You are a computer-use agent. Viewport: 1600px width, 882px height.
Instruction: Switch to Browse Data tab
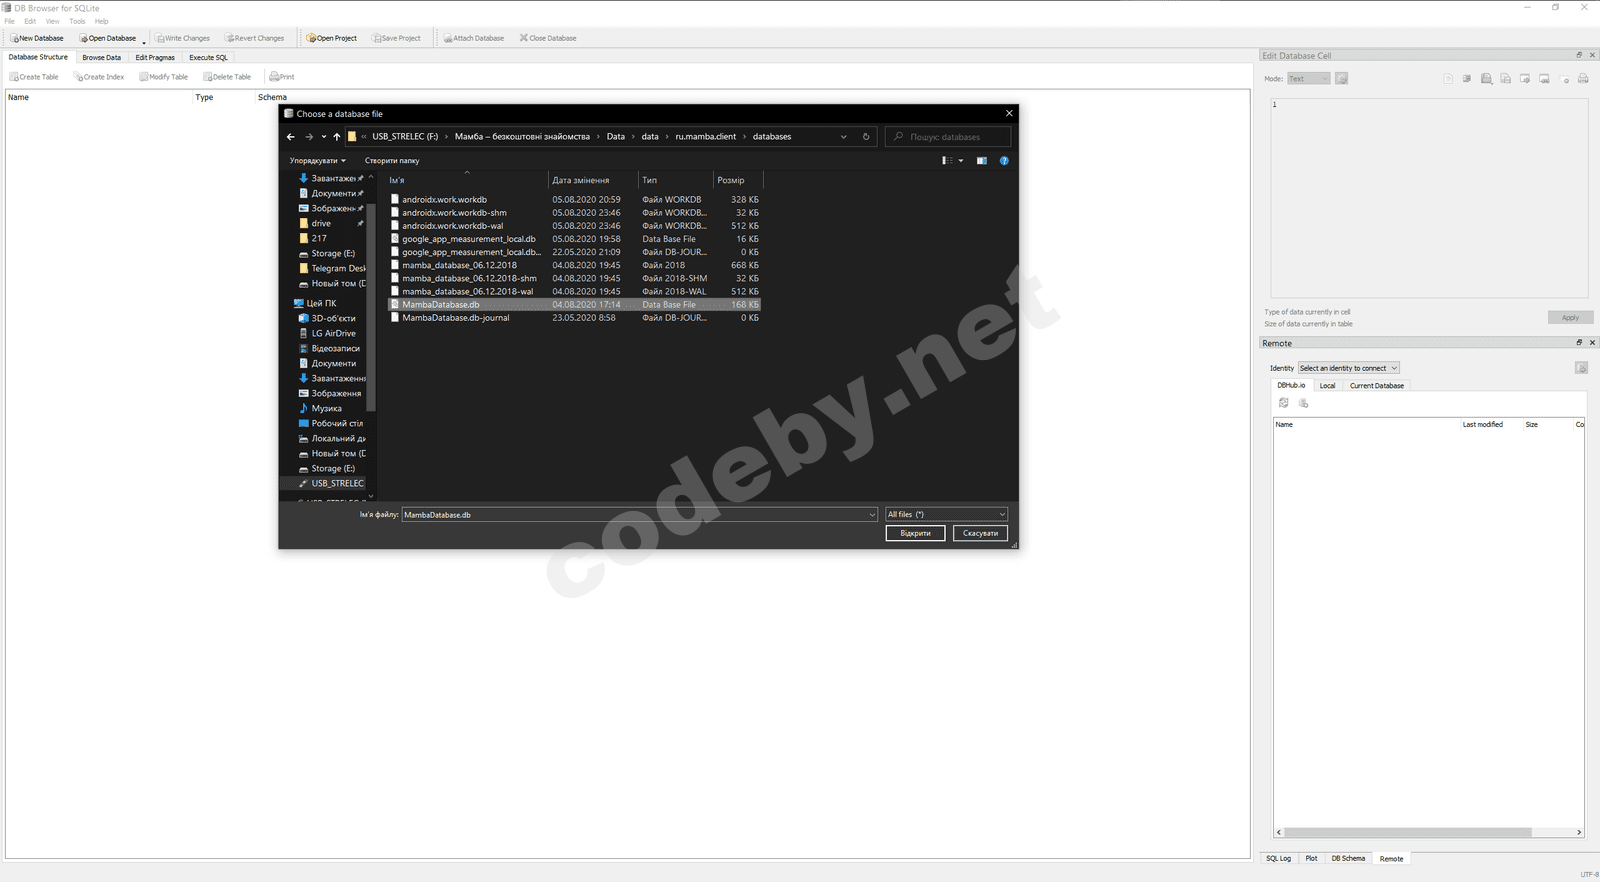[x=101, y=58]
